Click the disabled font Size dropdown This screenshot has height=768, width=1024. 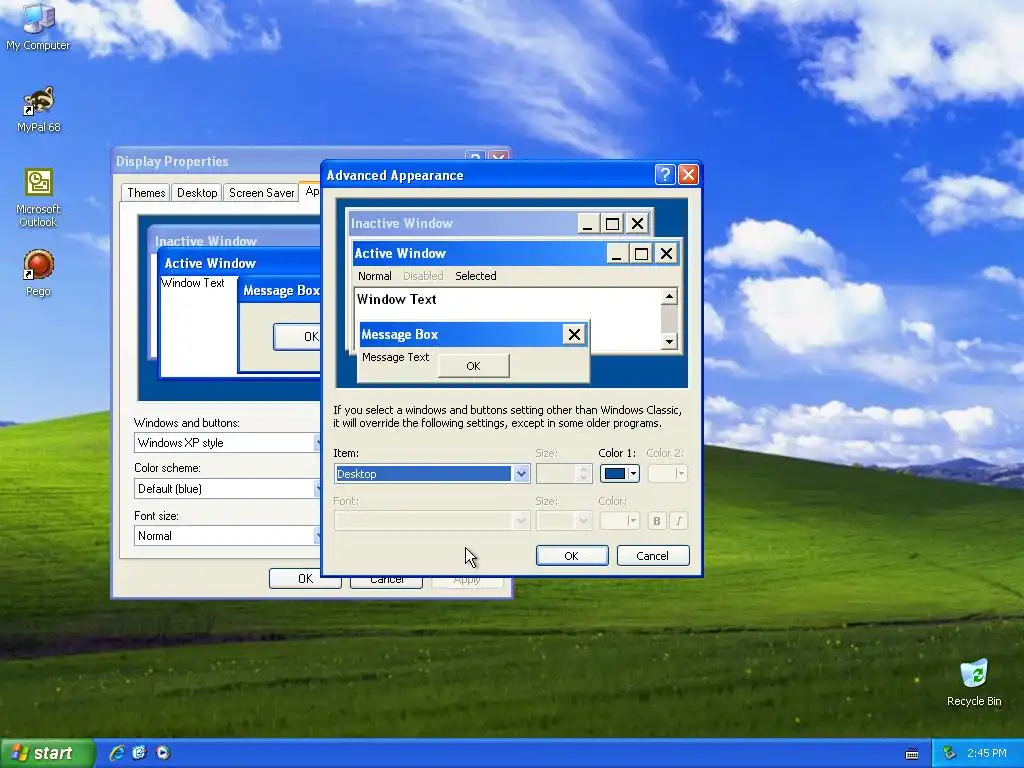pos(564,520)
